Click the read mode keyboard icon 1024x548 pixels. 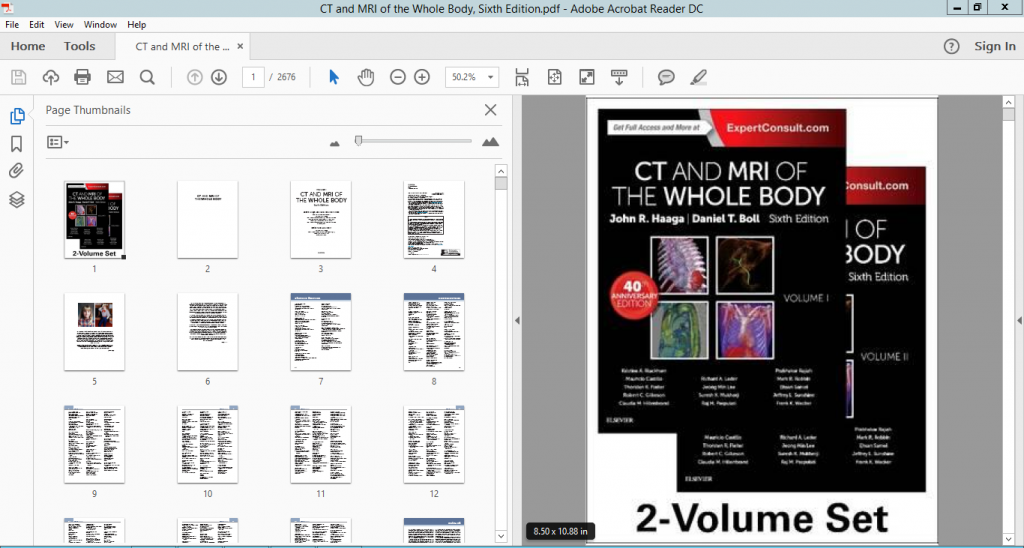(618, 77)
